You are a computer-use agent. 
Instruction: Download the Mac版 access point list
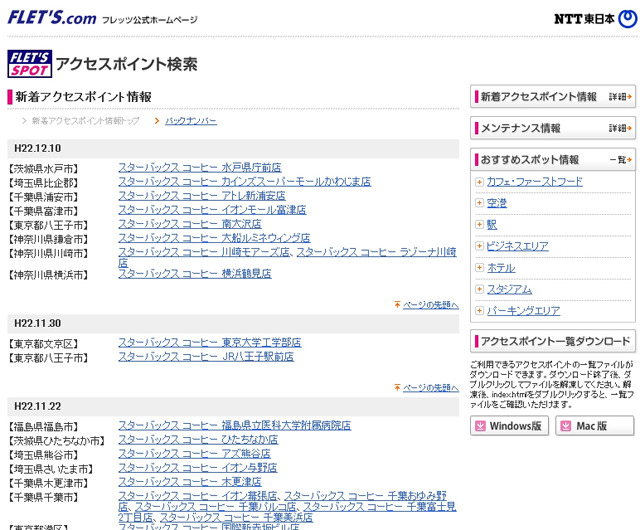pos(595,426)
